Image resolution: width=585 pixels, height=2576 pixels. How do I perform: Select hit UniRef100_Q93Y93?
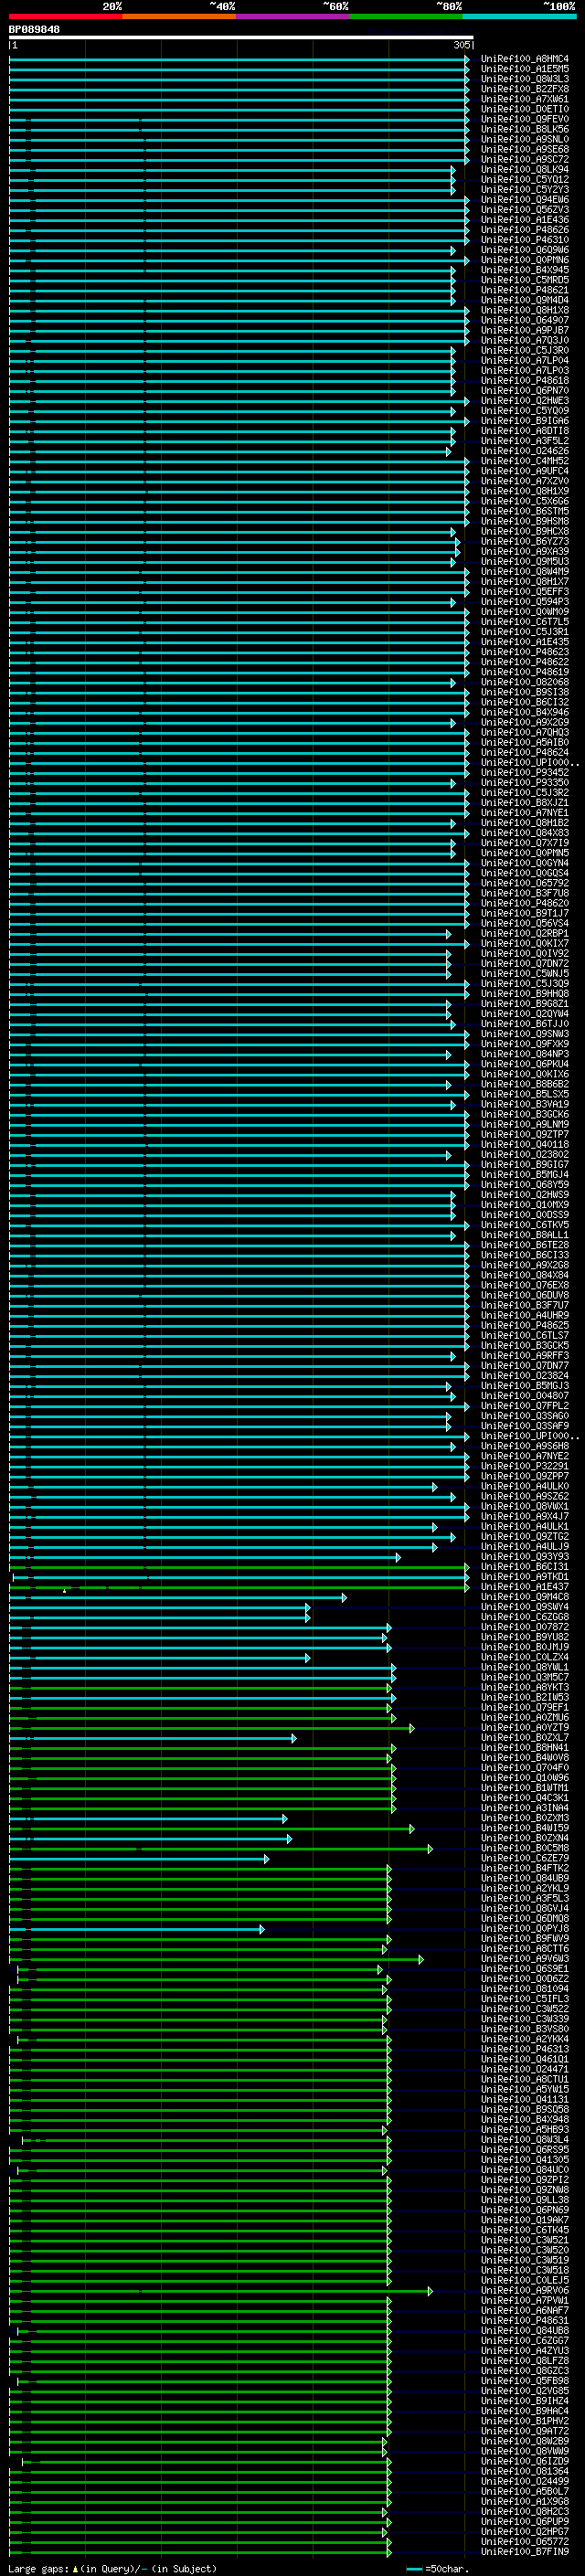[x=524, y=1557]
